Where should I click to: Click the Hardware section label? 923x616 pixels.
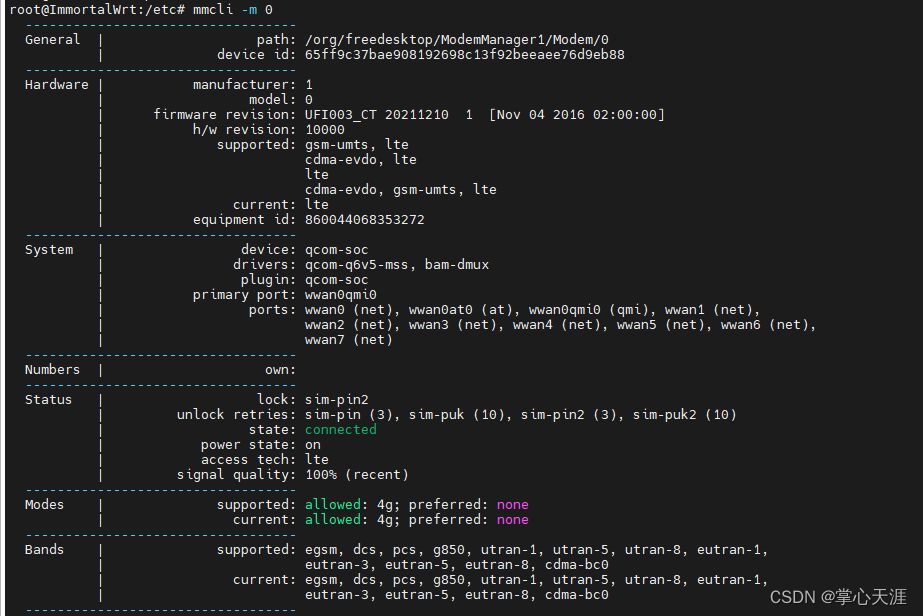(56, 84)
